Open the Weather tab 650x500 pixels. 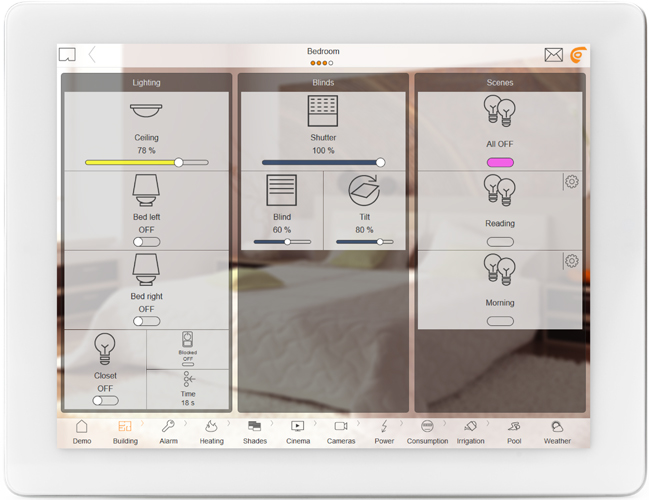[x=557, y=431]
